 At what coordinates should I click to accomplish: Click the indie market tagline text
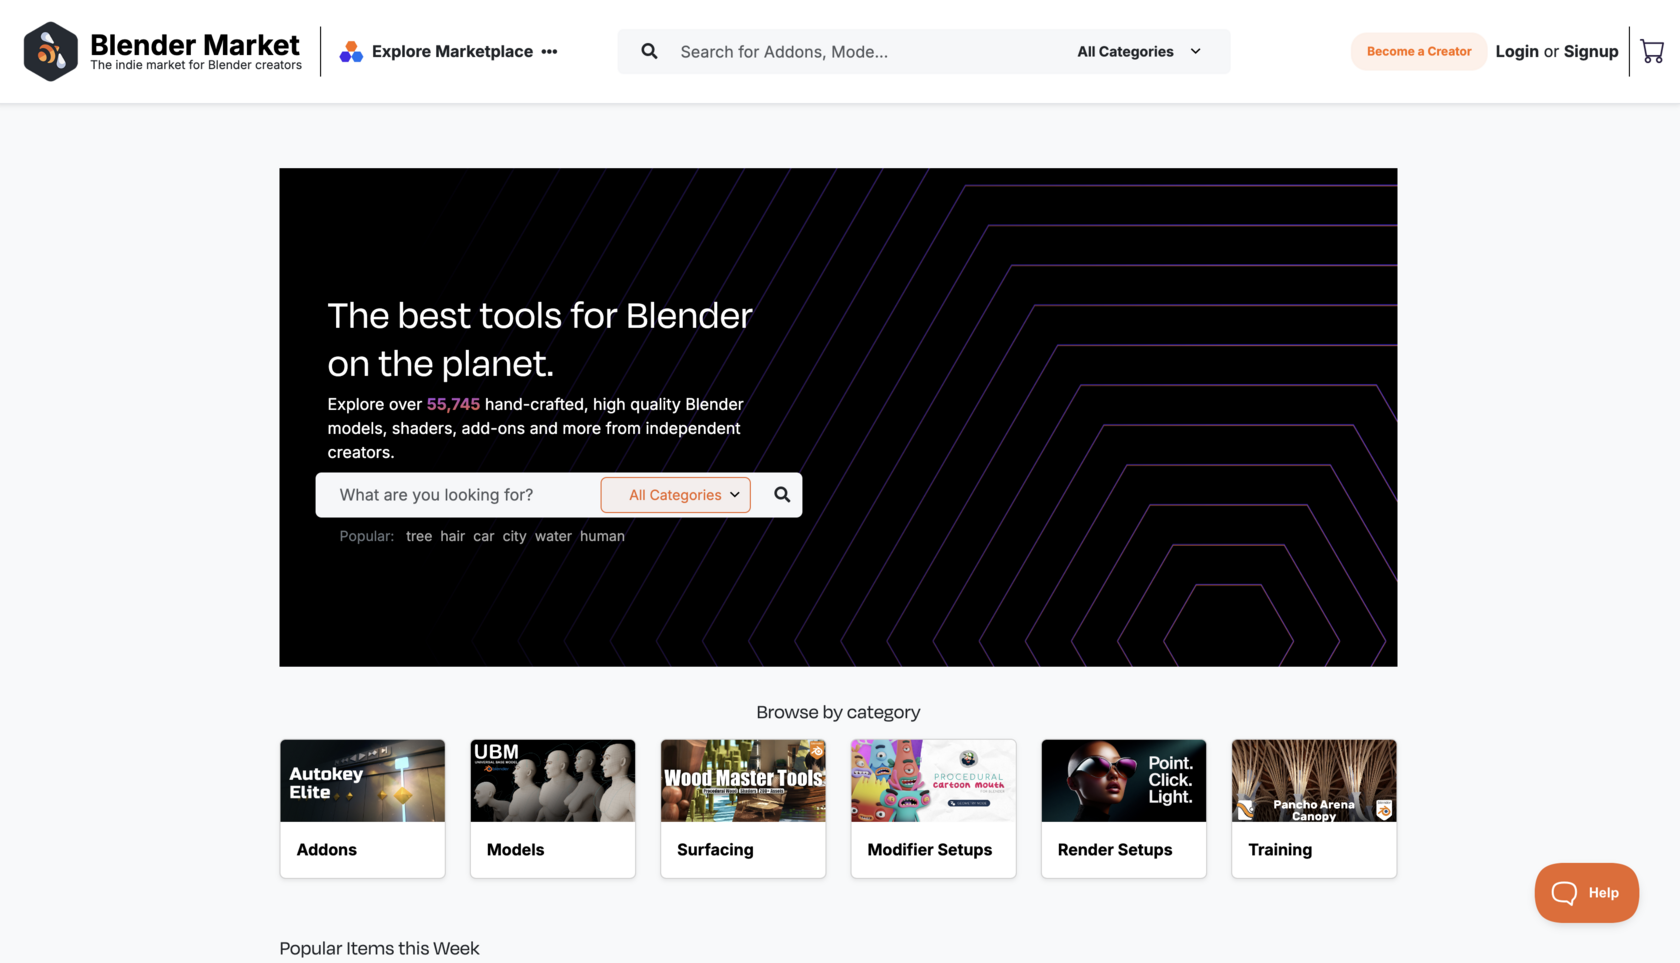[196, 66]
